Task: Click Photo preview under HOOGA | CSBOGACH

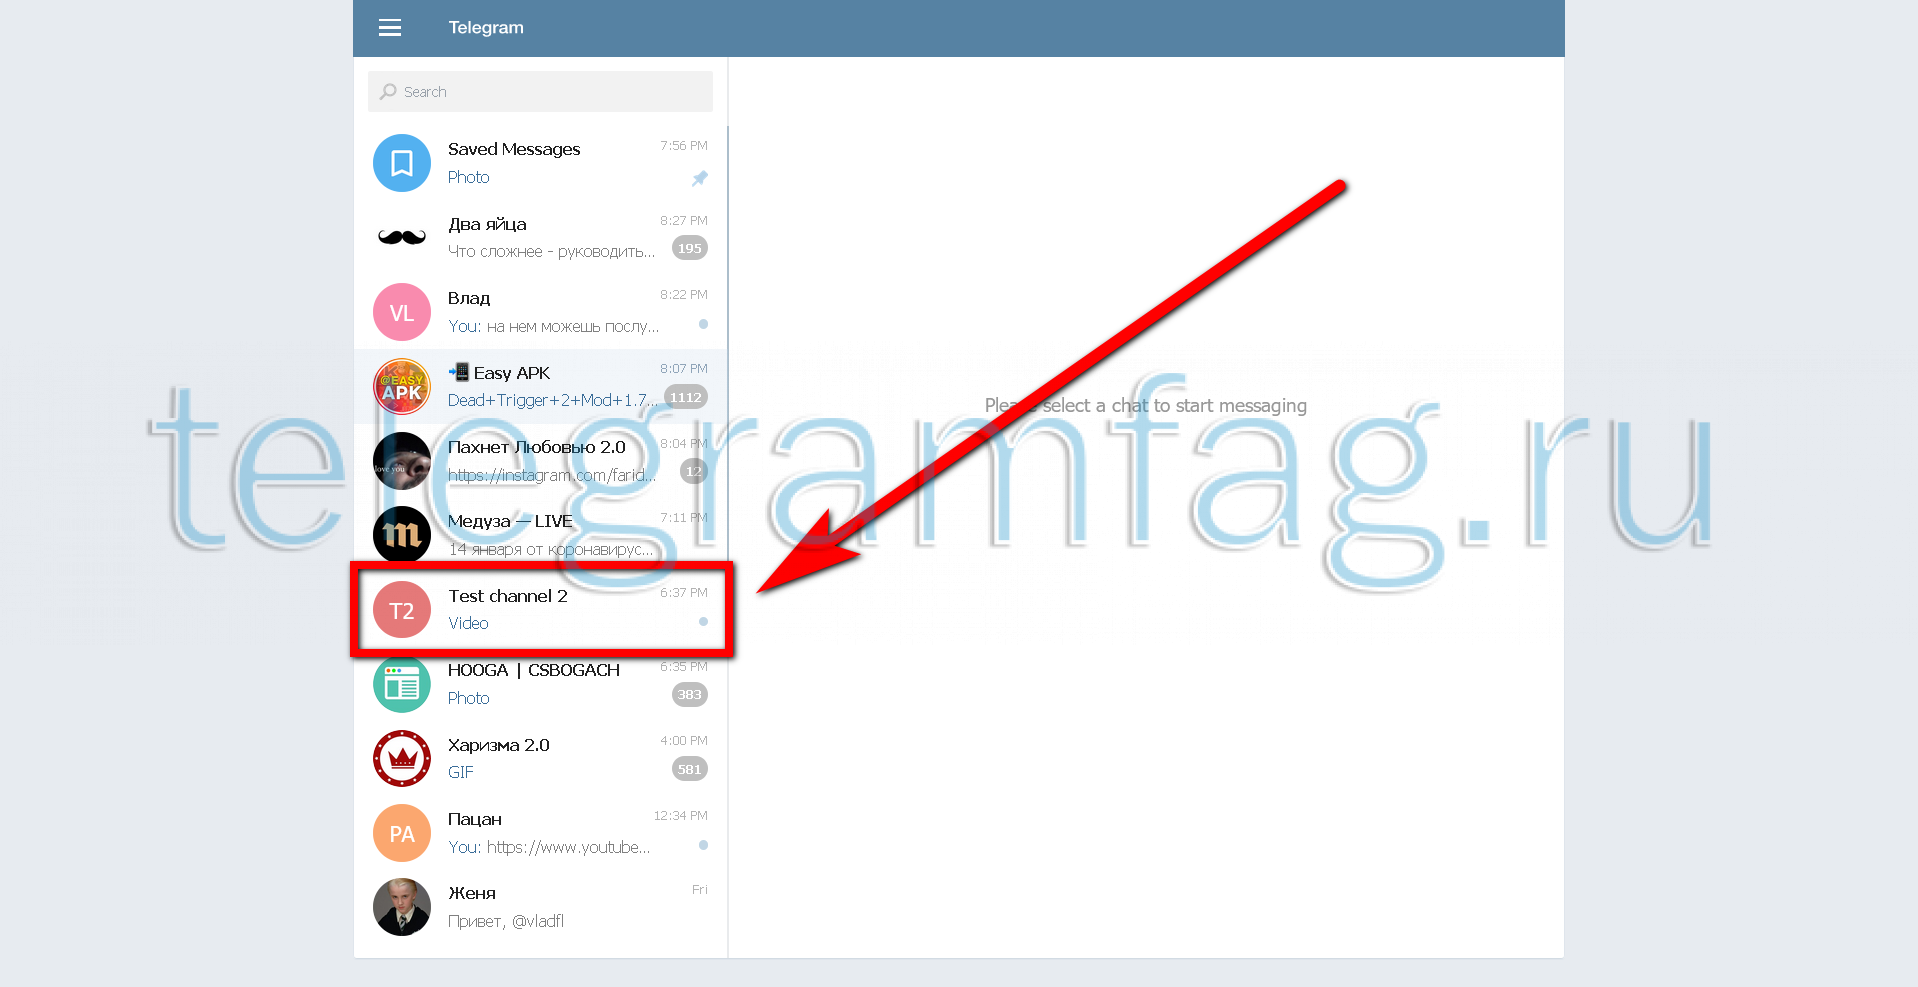Action: click(x=469, y=698)
